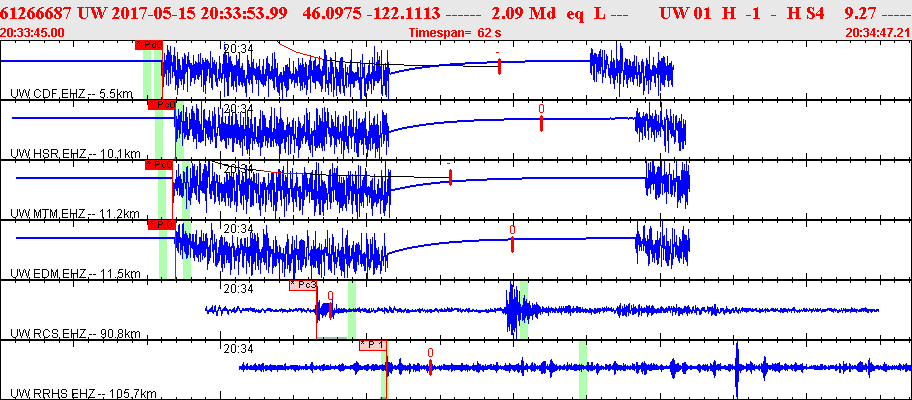Click the 20:34 time label on RCS trace
Viewport: 912px width, 400px height.
pos(238,288)
